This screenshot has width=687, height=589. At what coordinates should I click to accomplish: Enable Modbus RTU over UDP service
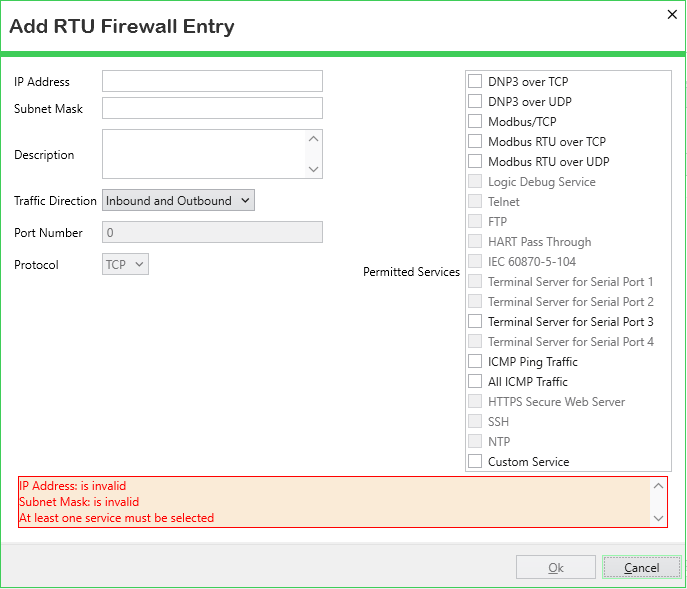point(475,162)
